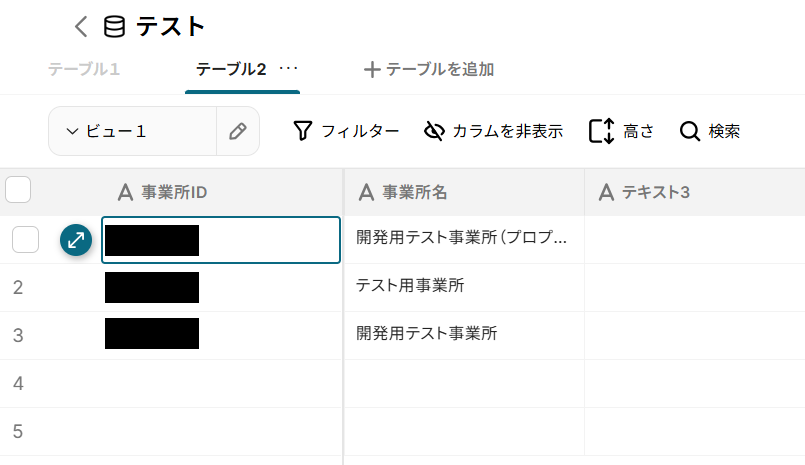
Task: Open the テーブル2 three-dot options menu
Action: 289,68
